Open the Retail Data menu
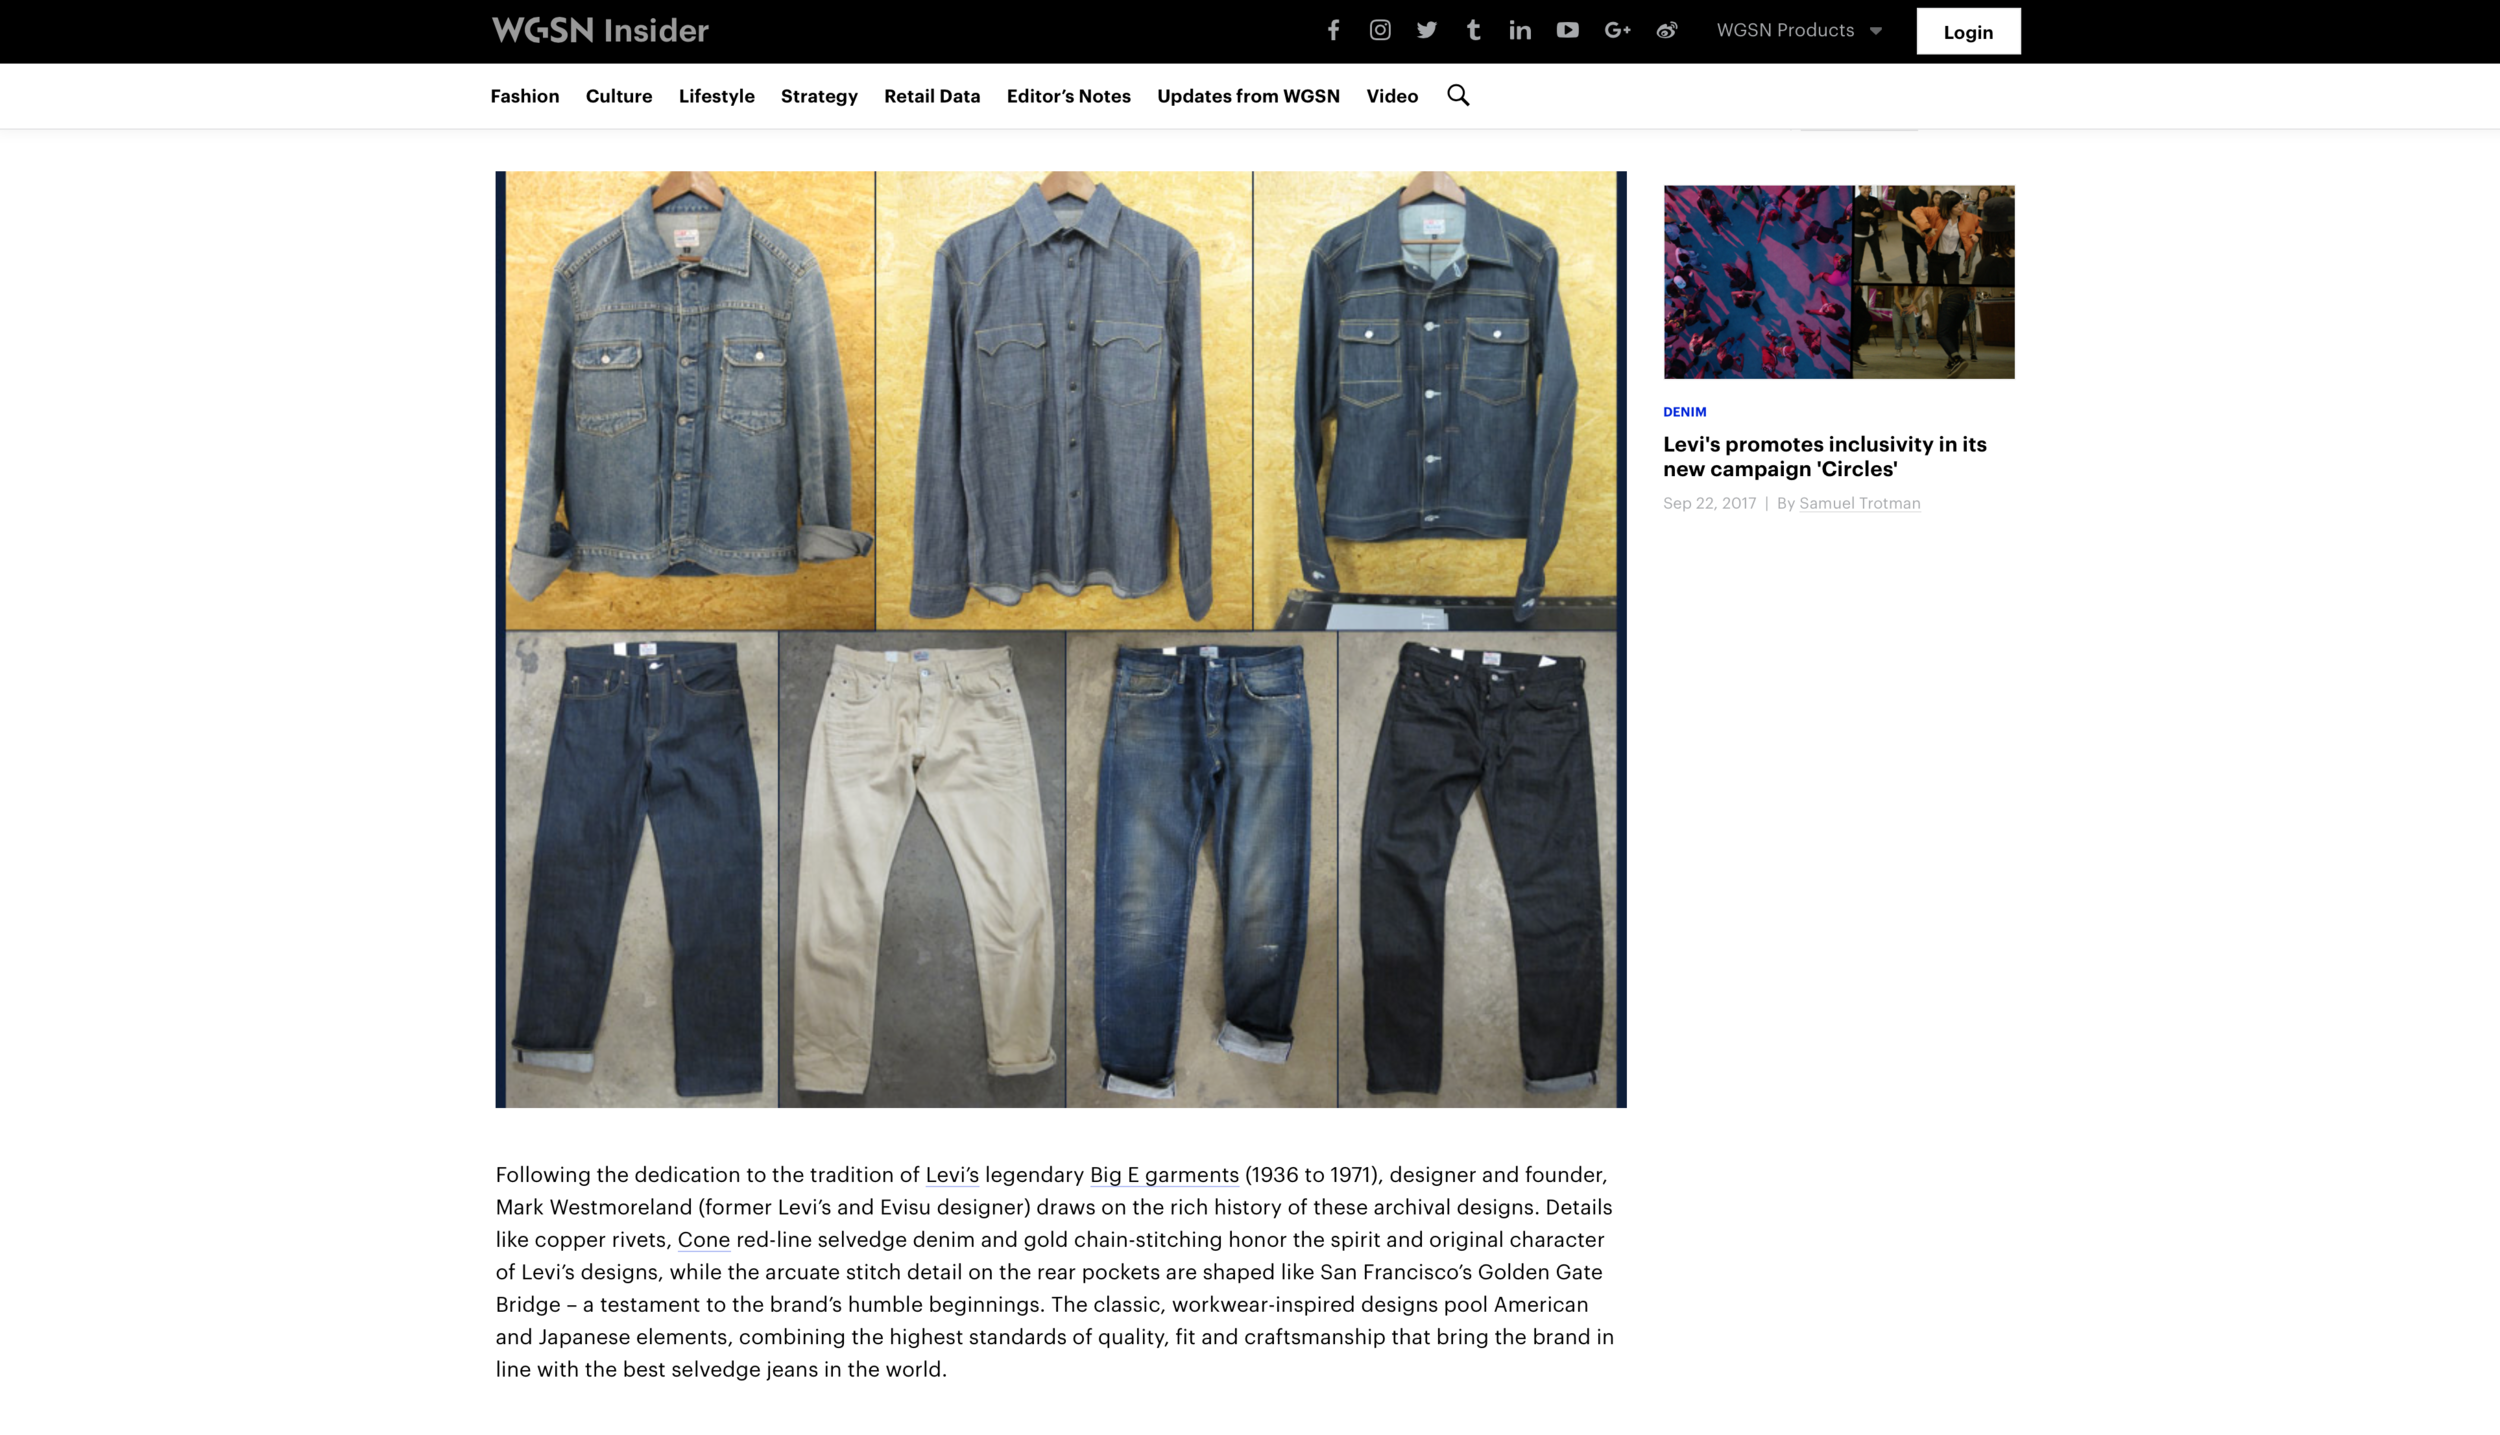 click(x=932, y=96)
